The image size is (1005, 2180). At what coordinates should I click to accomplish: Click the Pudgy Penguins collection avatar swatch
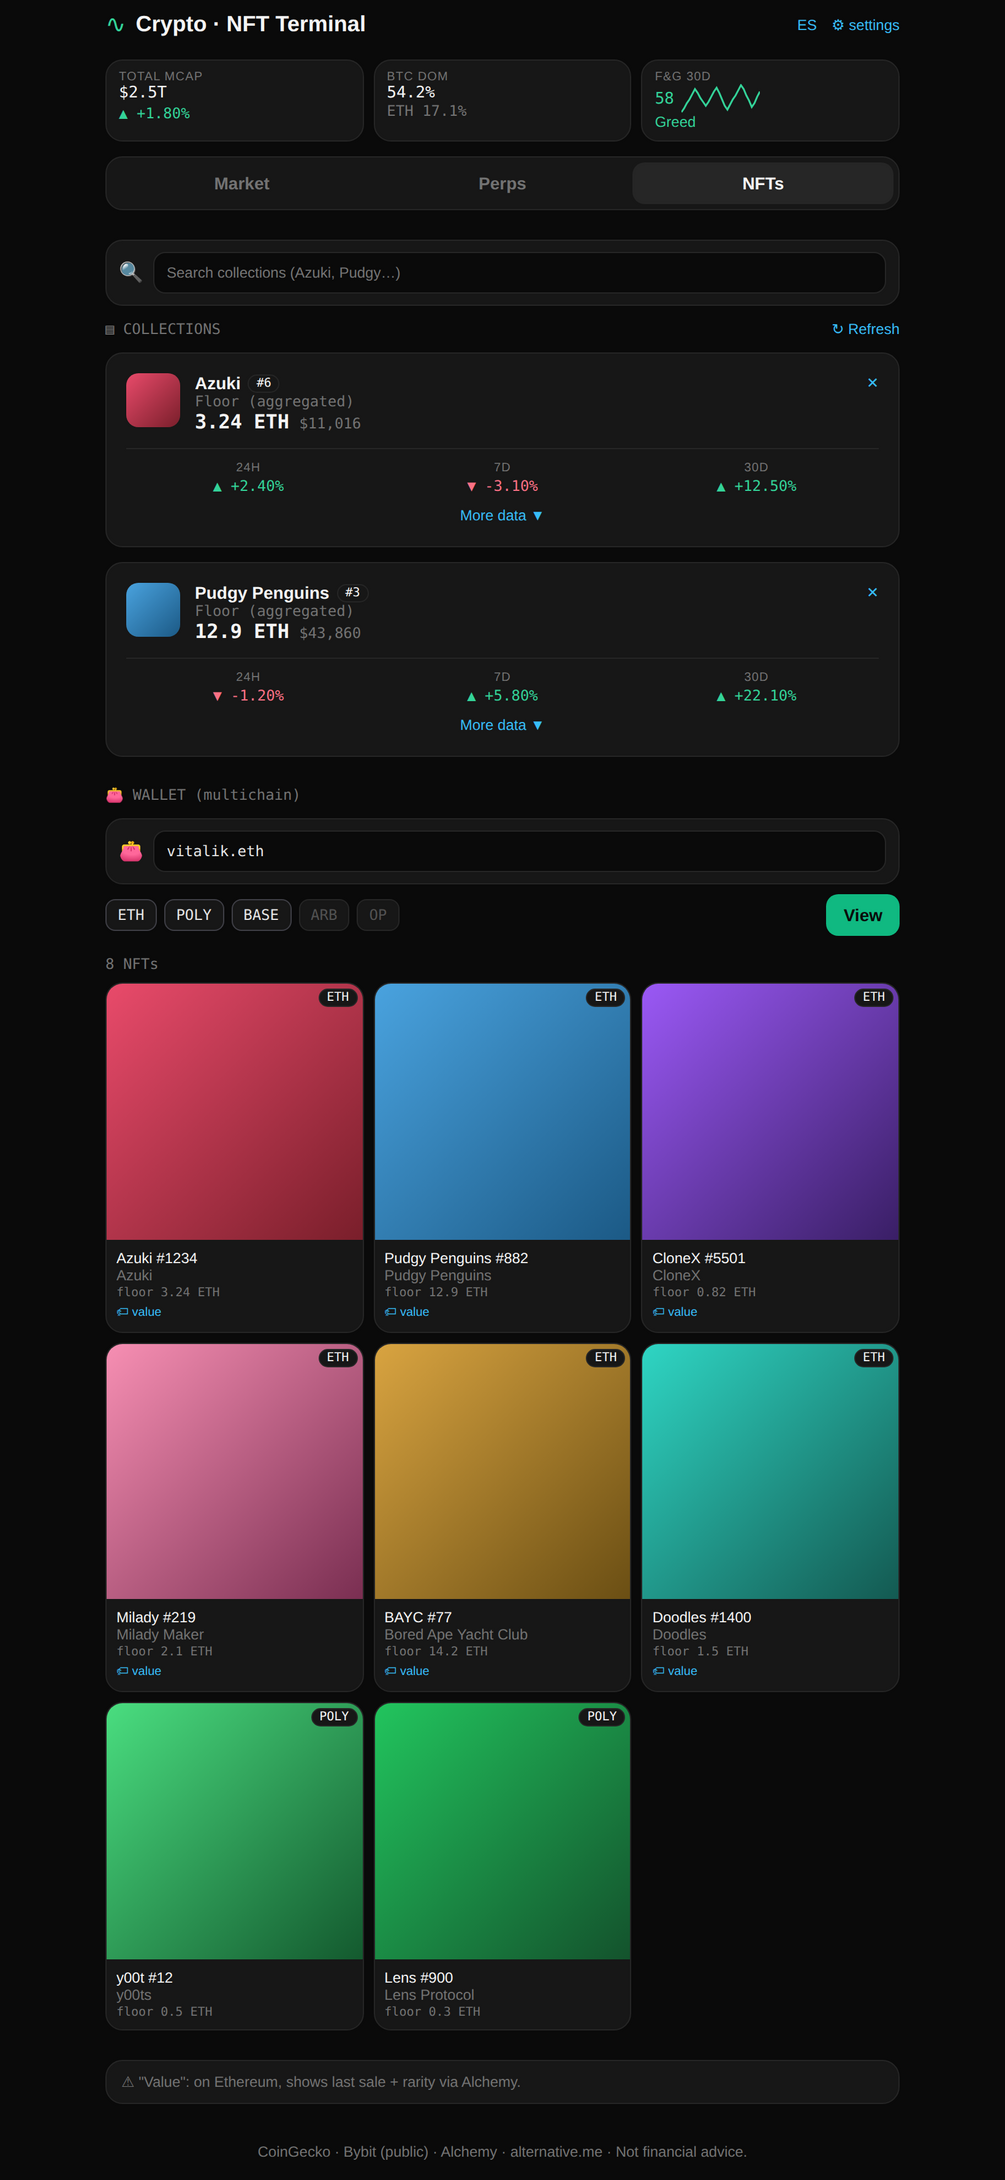click(153, 610)
